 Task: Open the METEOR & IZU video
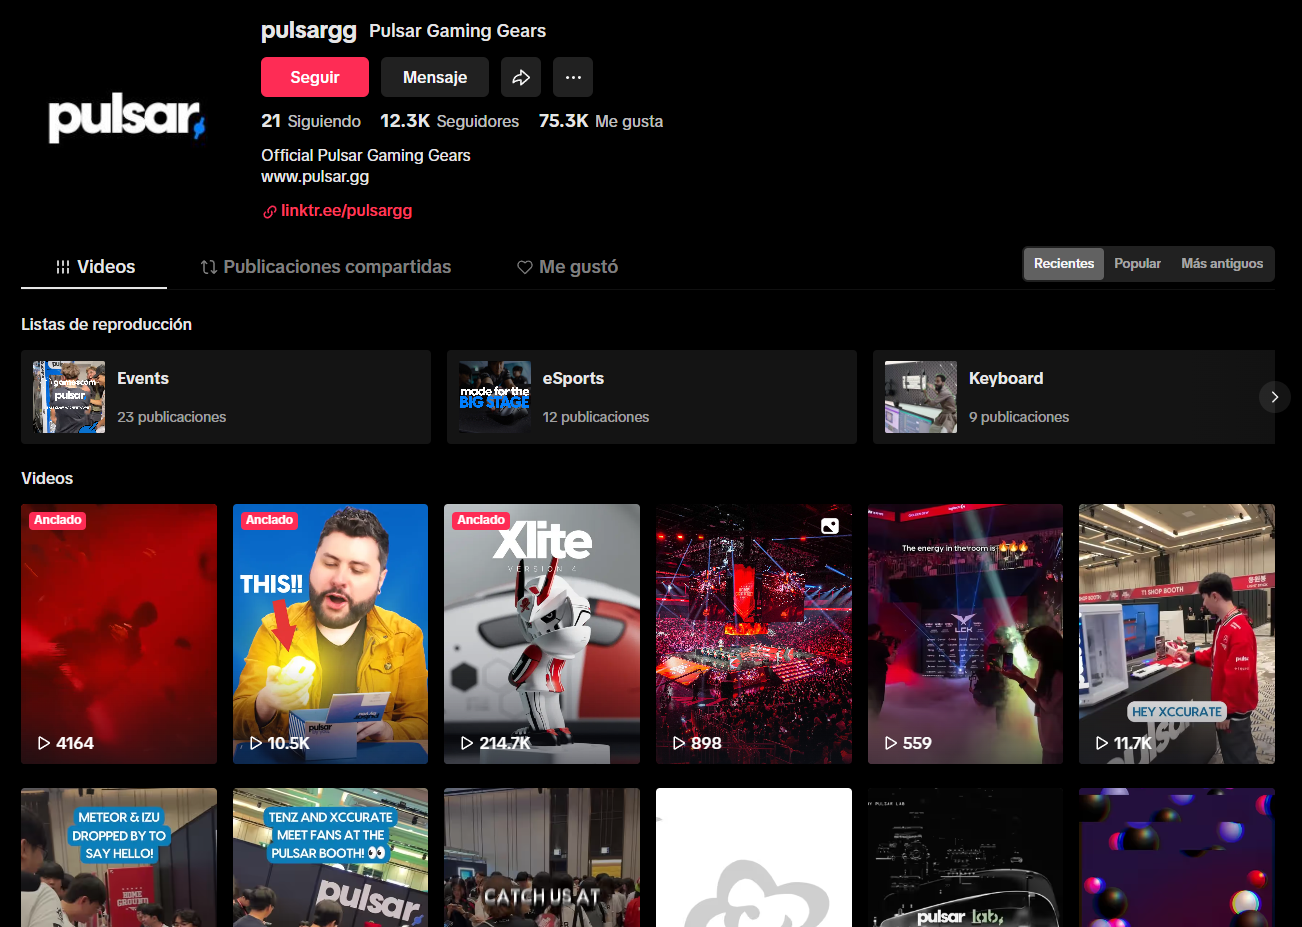tap(119, 858)
